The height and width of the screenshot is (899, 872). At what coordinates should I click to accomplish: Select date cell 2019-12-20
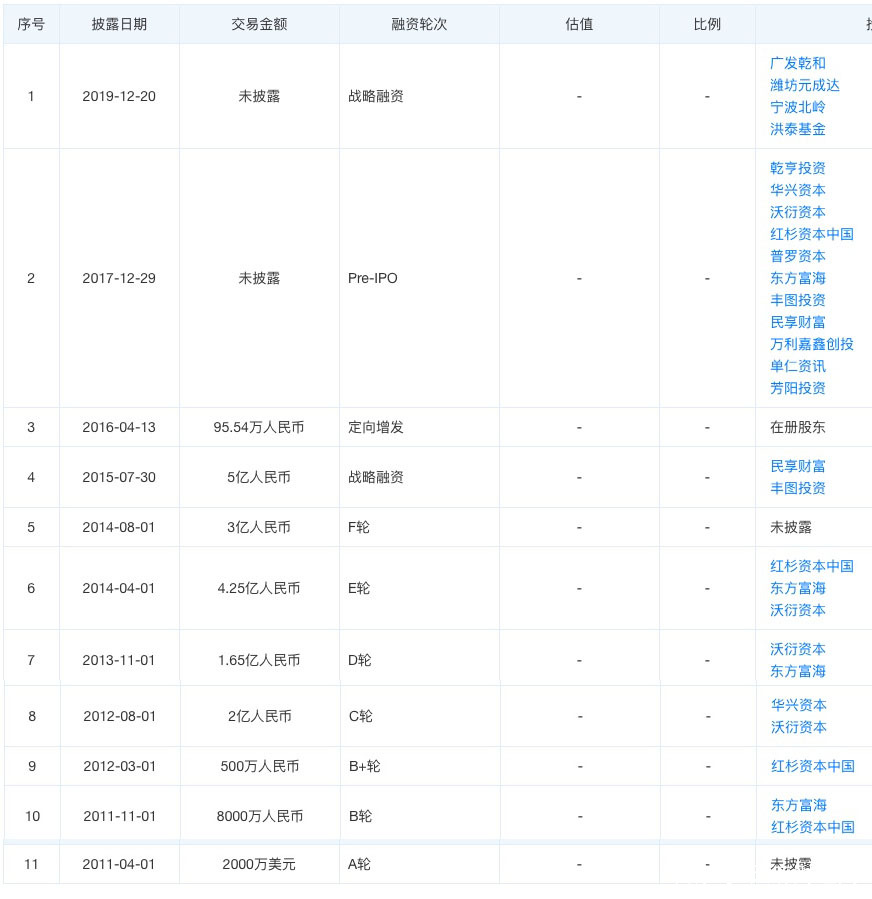point(119,96)
